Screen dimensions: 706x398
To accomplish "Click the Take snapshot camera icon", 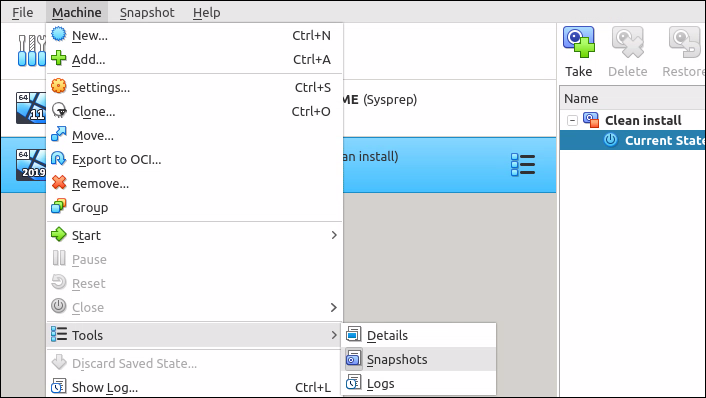I will coord(579,42).
